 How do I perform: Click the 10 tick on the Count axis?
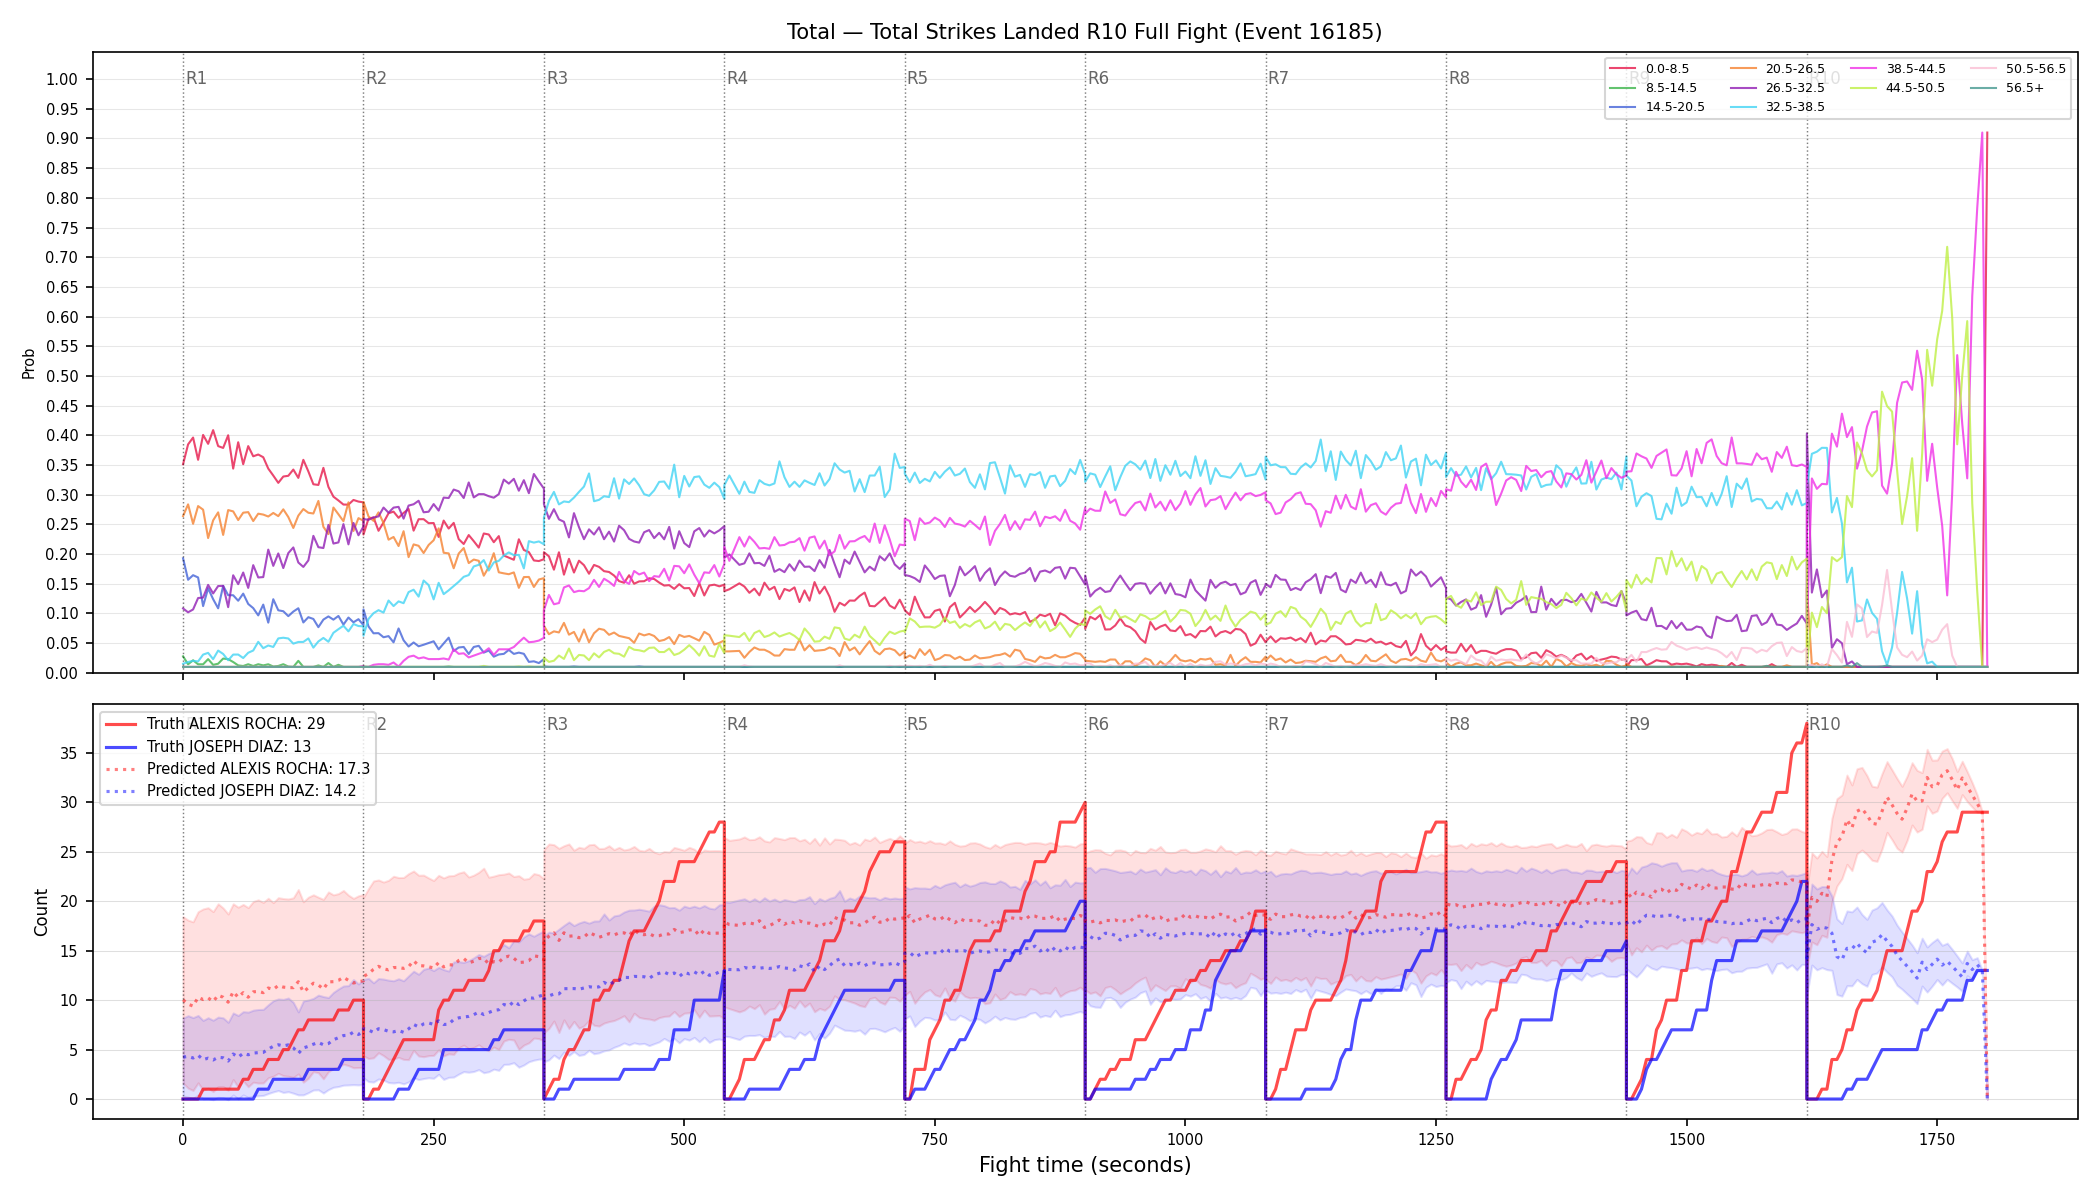click(69, 1001)
